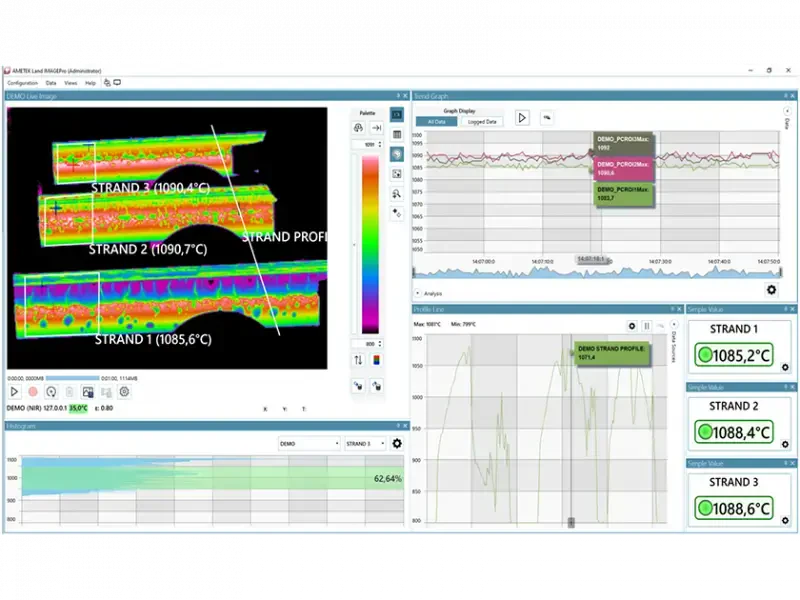Click the save snapshot image icon
This screenshot has width=800, height=600.
click(x=88, y=392)
